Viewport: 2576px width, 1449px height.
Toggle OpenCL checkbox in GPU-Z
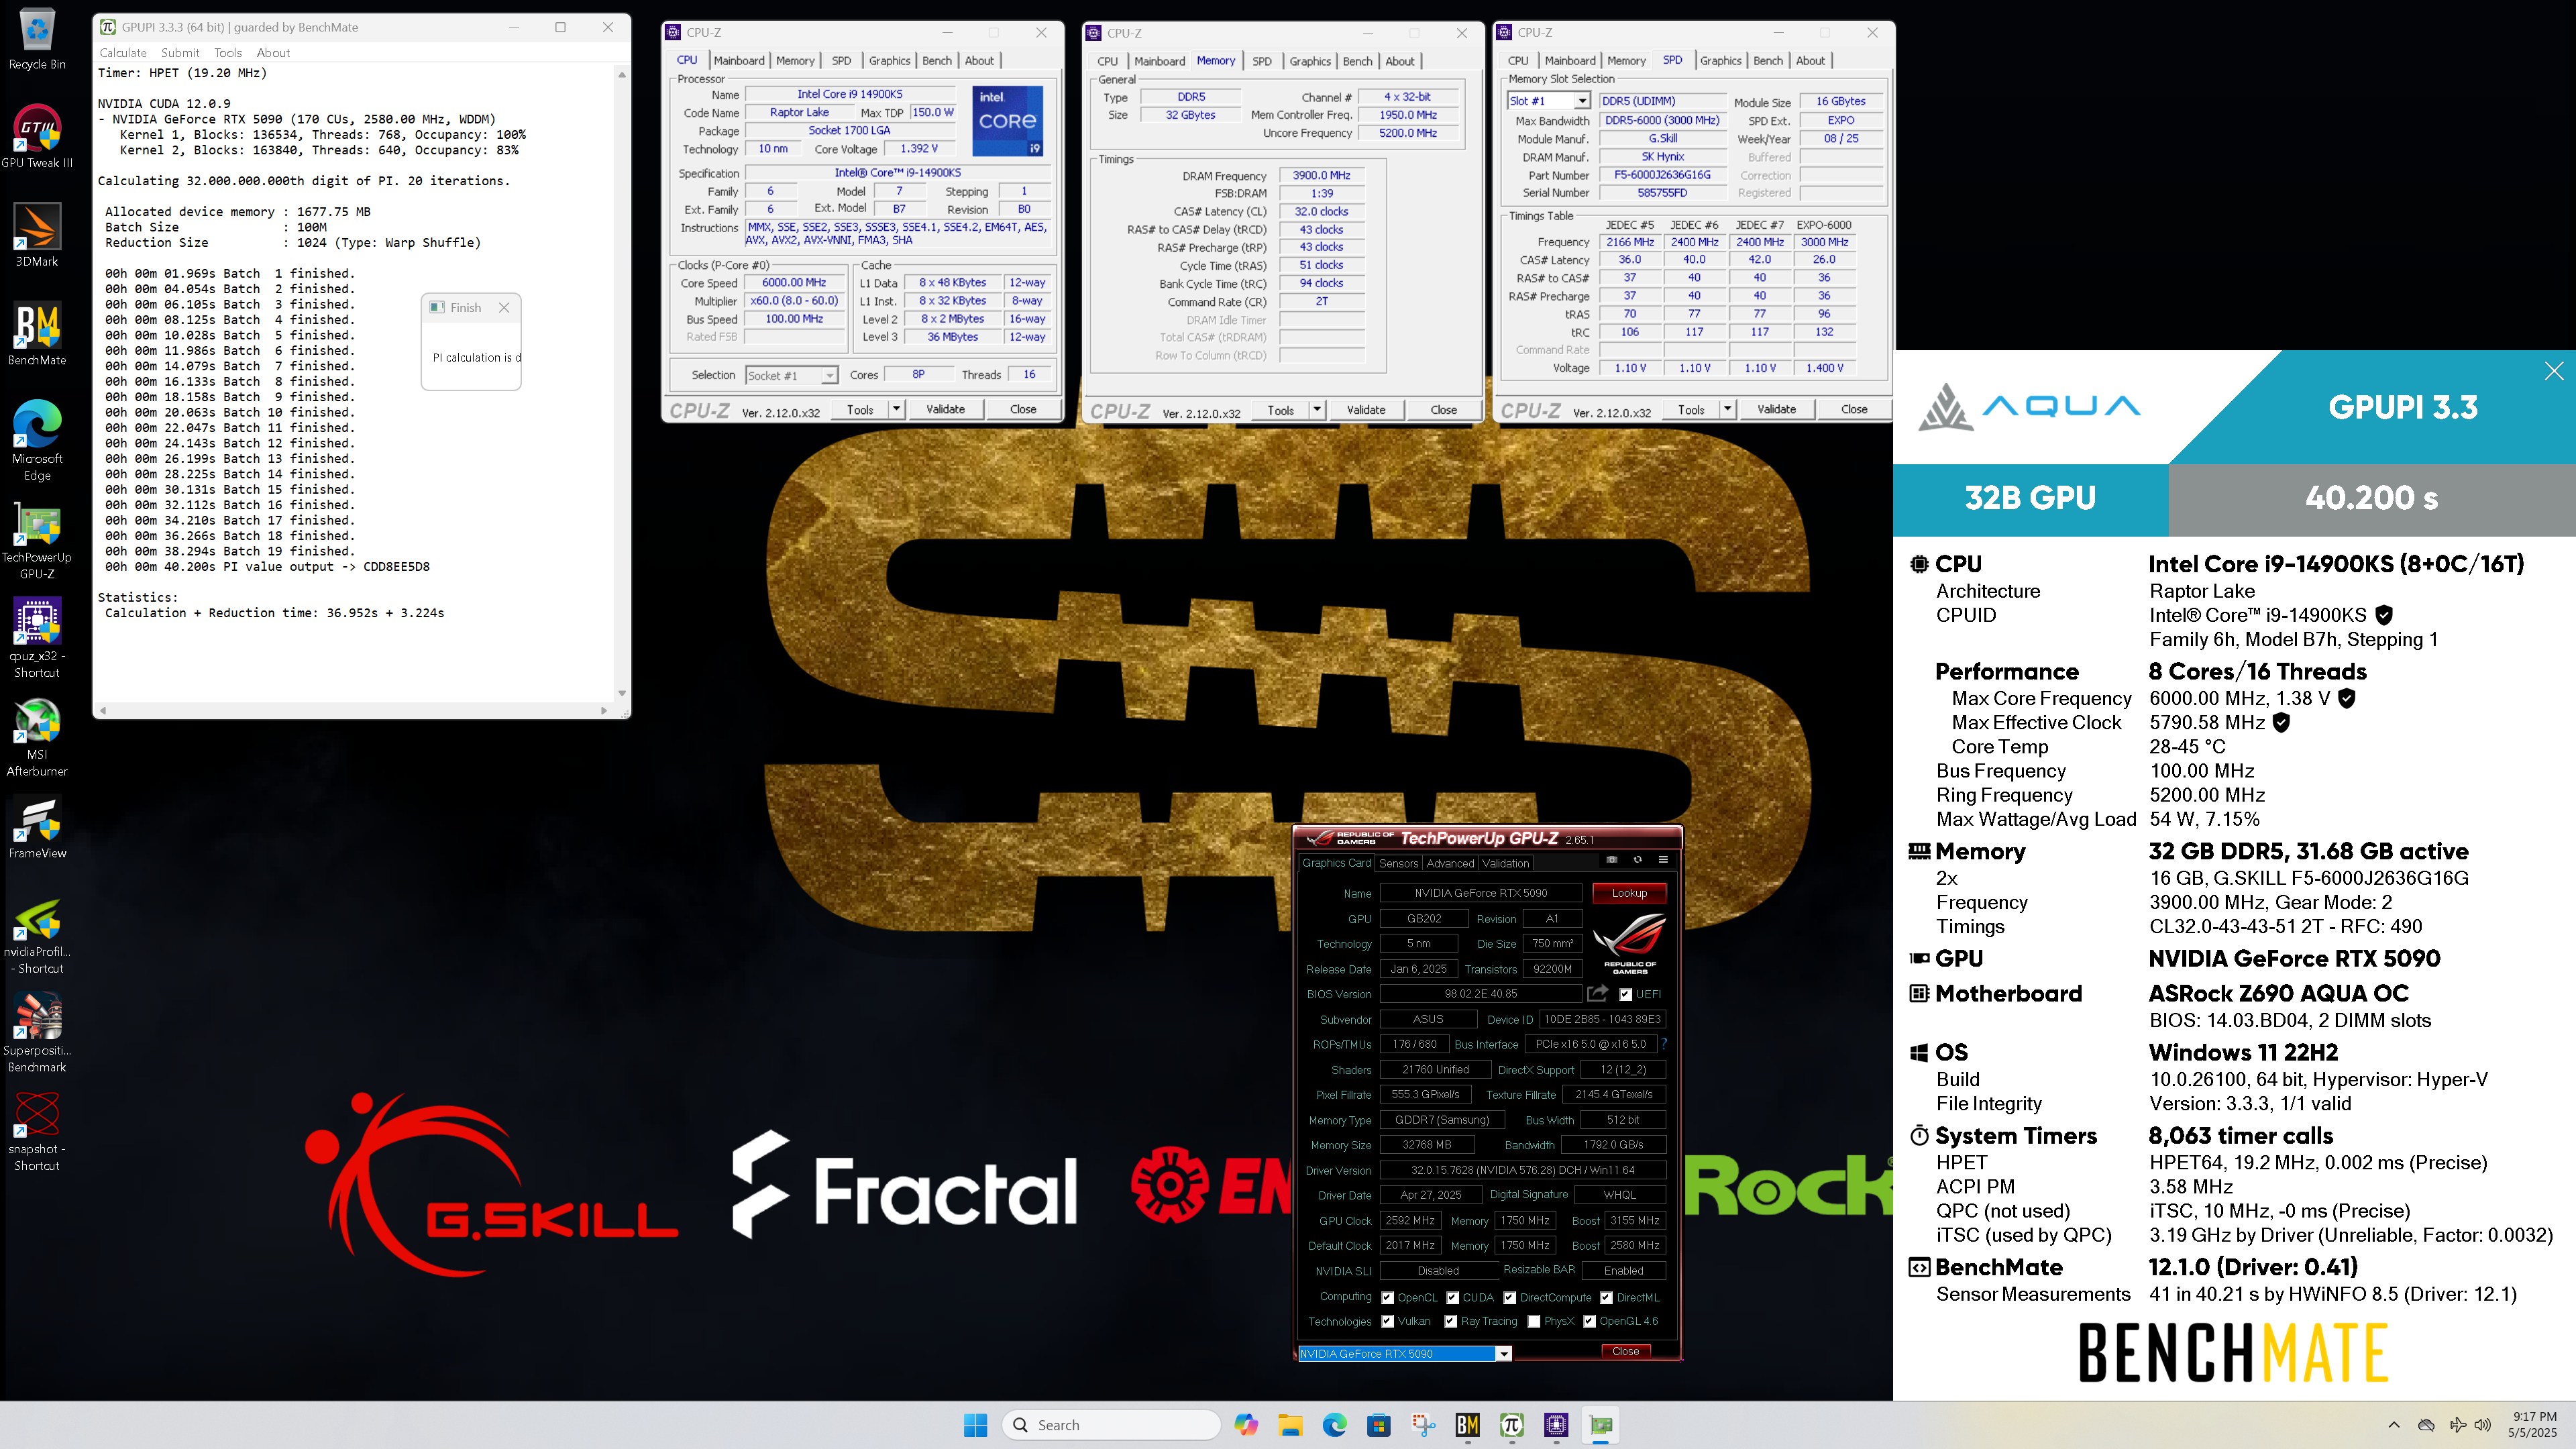[x=1387, y=1297]
